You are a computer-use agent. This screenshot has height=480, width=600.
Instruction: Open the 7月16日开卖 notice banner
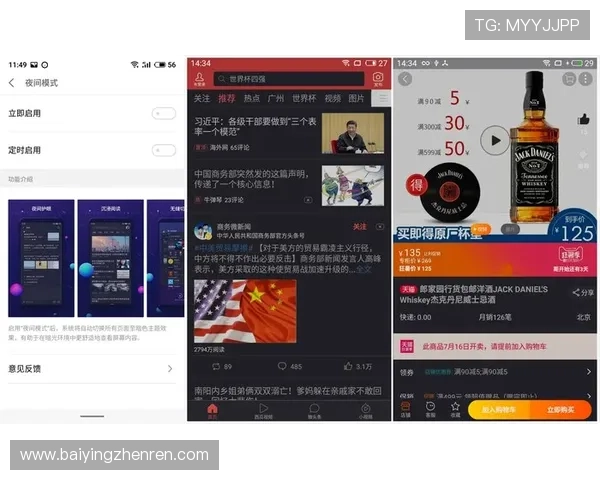(494, 346)
